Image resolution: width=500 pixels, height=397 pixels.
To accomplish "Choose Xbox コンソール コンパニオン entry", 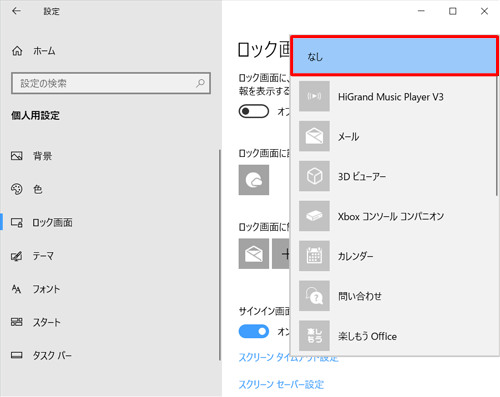I will (394, 216).
